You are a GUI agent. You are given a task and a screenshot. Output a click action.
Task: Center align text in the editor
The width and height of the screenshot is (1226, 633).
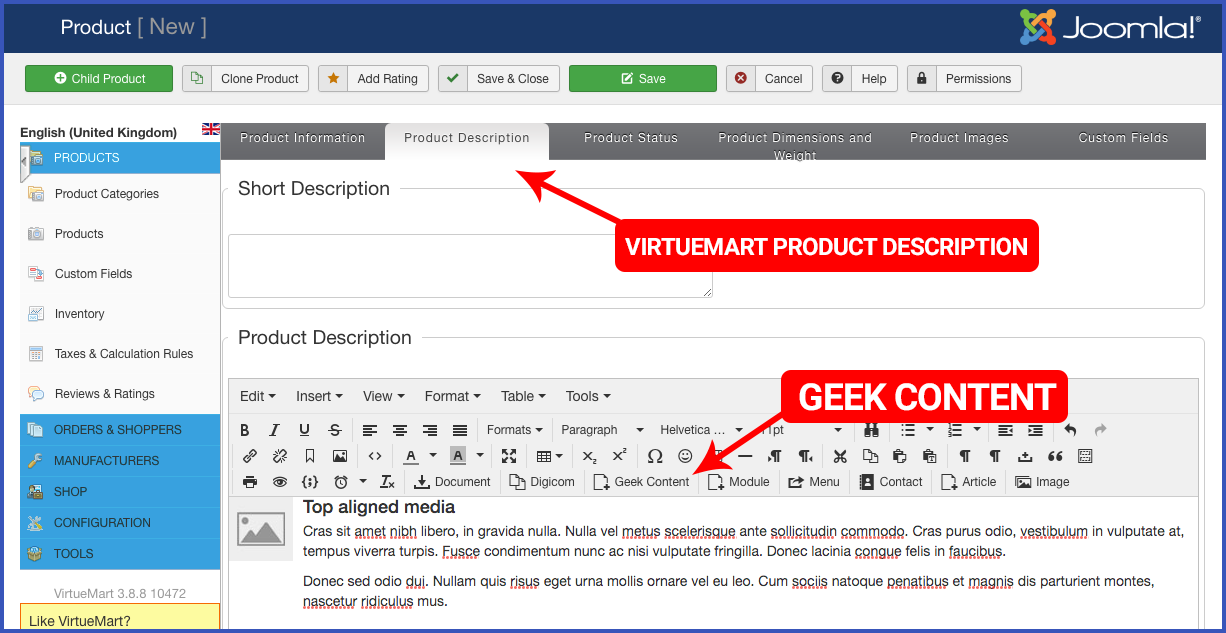pos(400,430)
